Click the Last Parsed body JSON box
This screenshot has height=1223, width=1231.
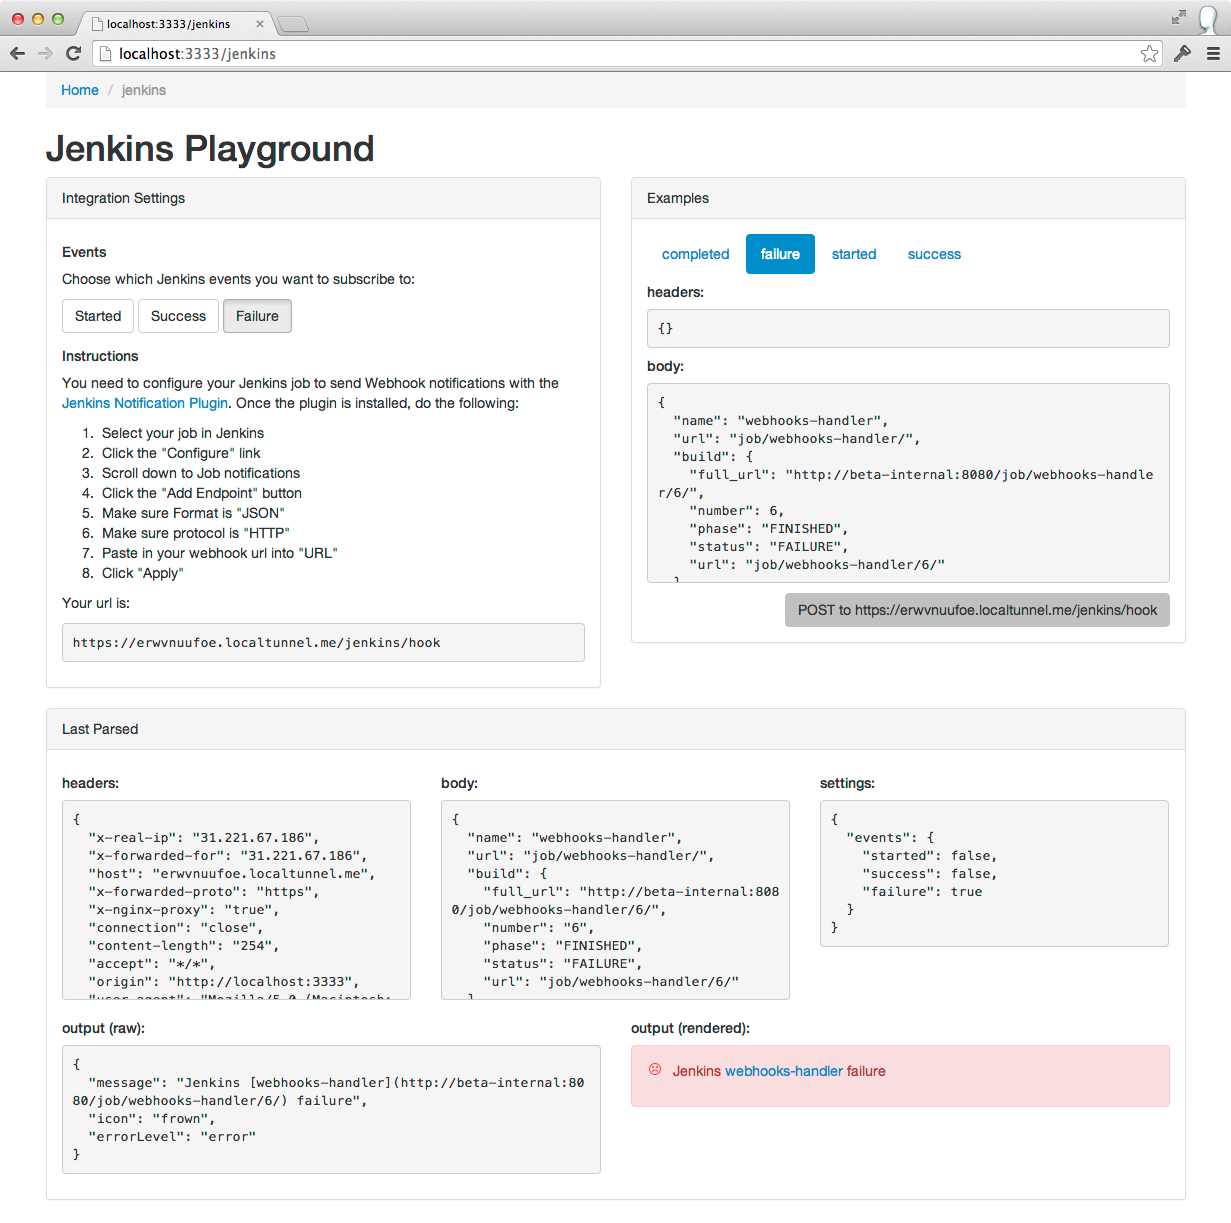click(615, 900)
